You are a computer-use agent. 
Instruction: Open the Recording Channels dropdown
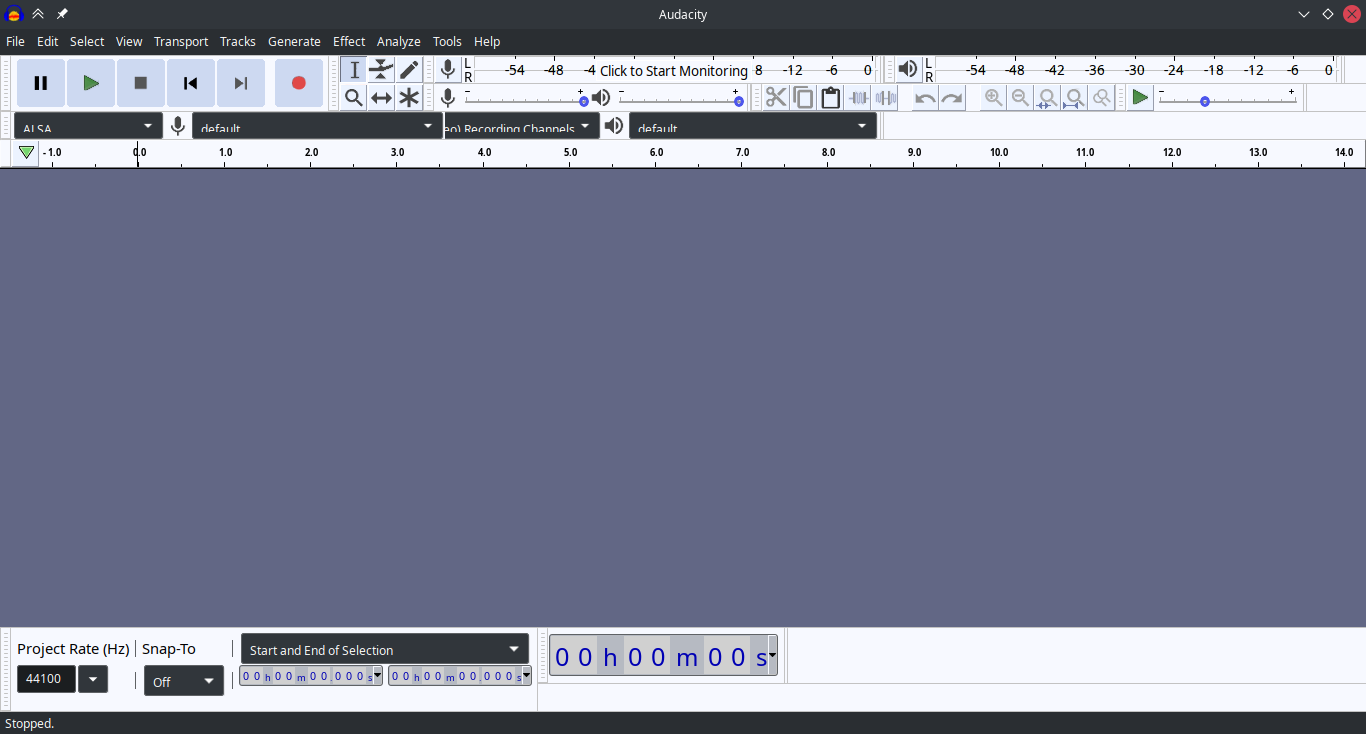click(522, 126)
